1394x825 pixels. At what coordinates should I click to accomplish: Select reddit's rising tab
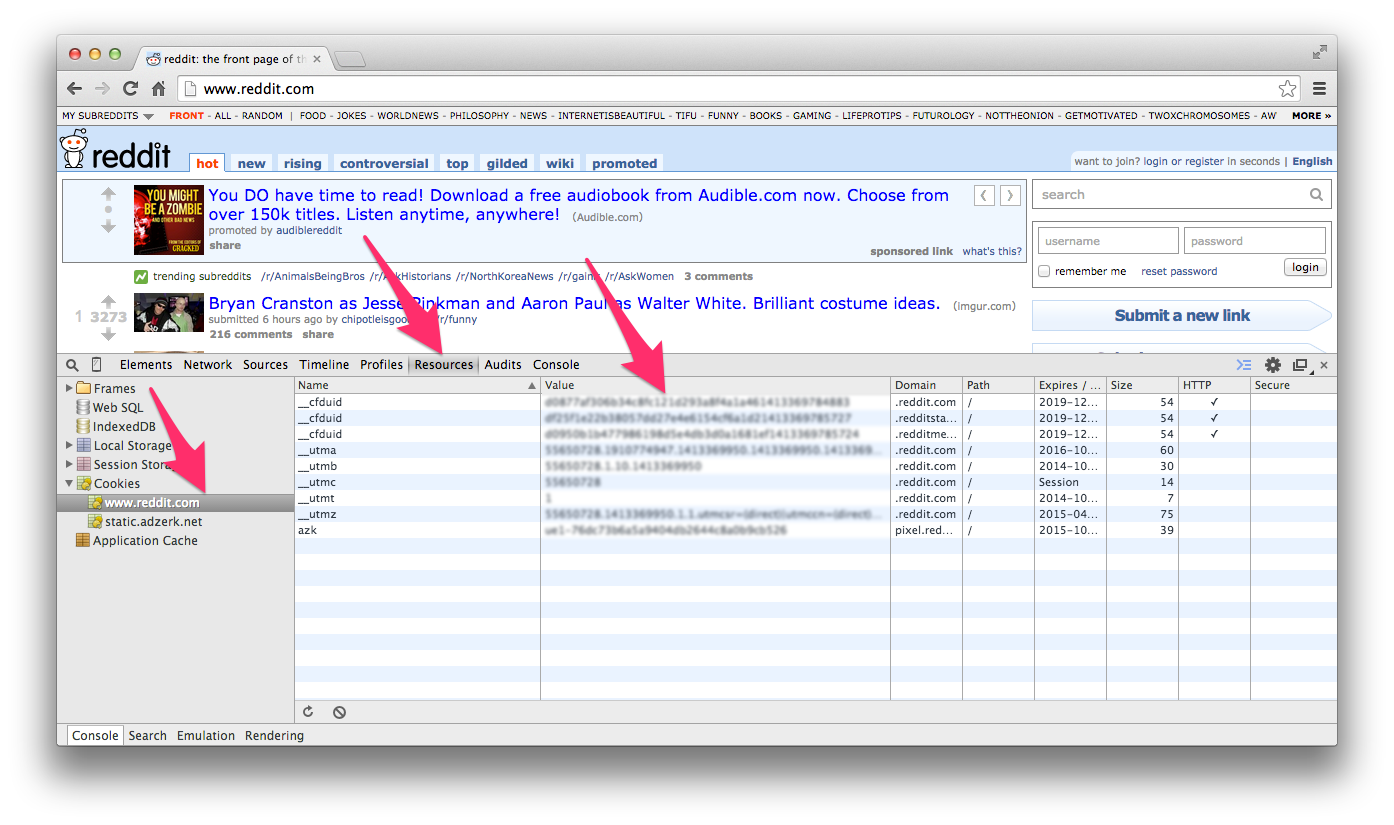pos(302,163)
